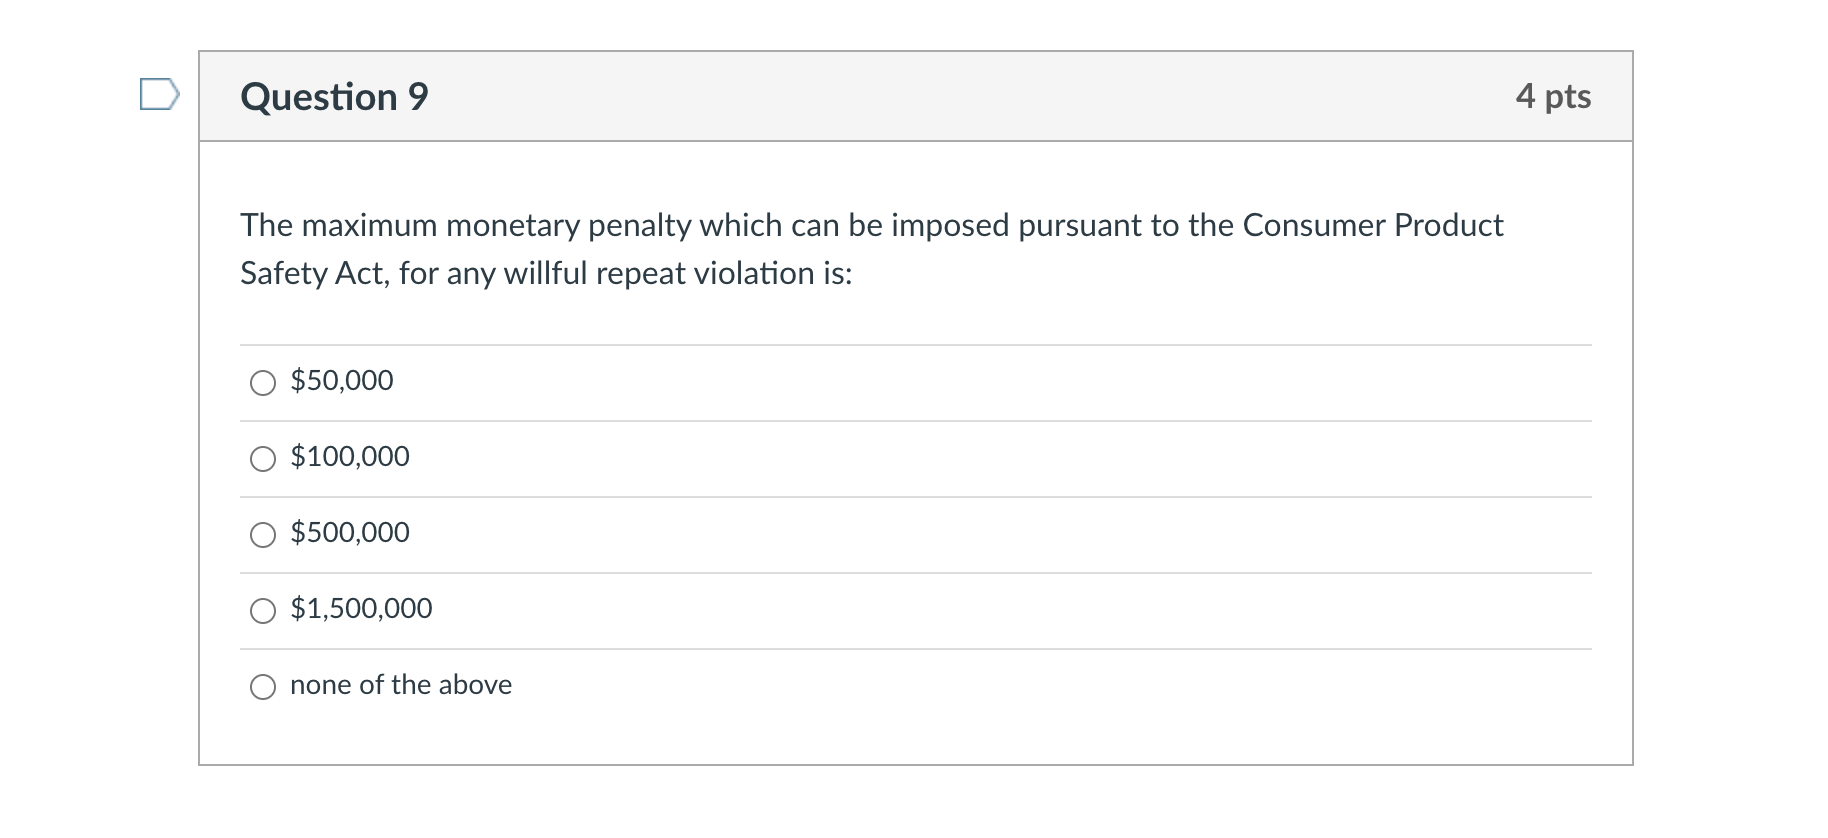Mark the last answer choice as selected
This screenshot has height=838, width=1828.
(x=263, y=686)
